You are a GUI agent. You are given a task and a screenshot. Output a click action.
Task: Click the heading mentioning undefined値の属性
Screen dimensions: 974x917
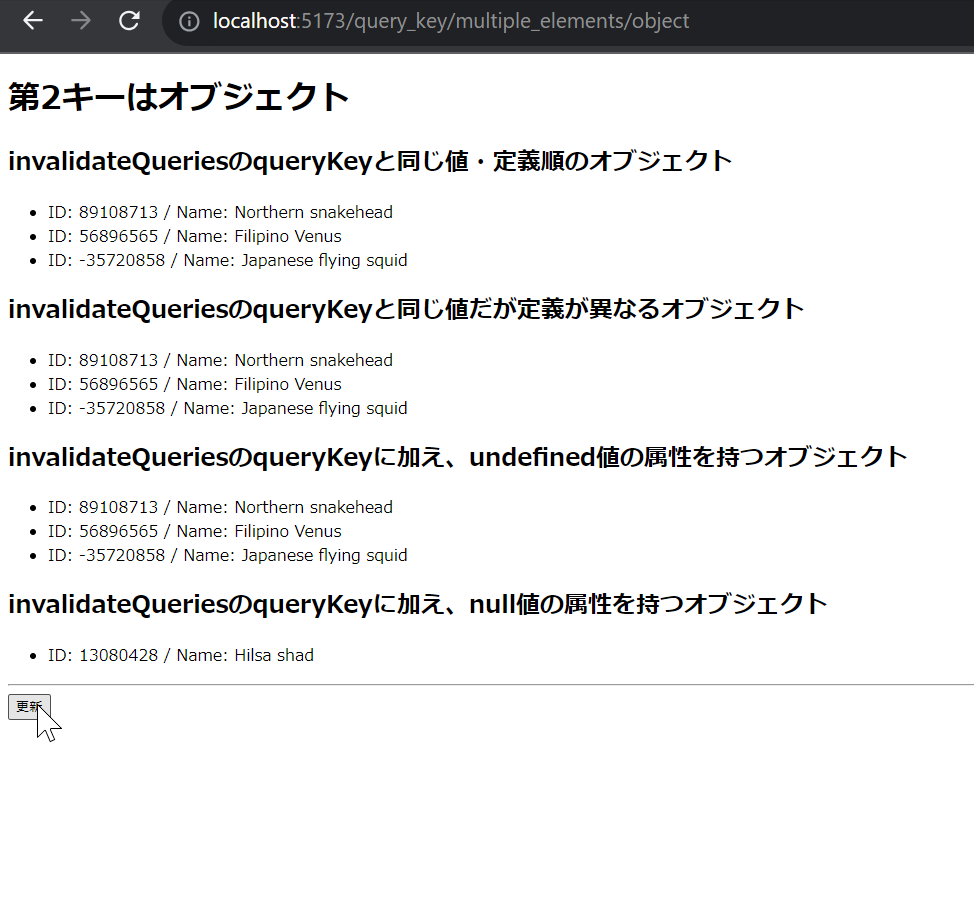click(x=457, y=456)
